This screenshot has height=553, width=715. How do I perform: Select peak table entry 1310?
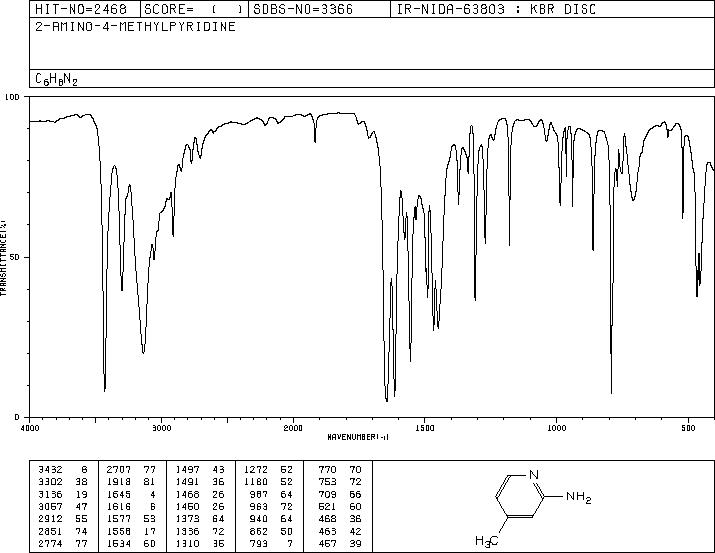(x=187, y=543)
